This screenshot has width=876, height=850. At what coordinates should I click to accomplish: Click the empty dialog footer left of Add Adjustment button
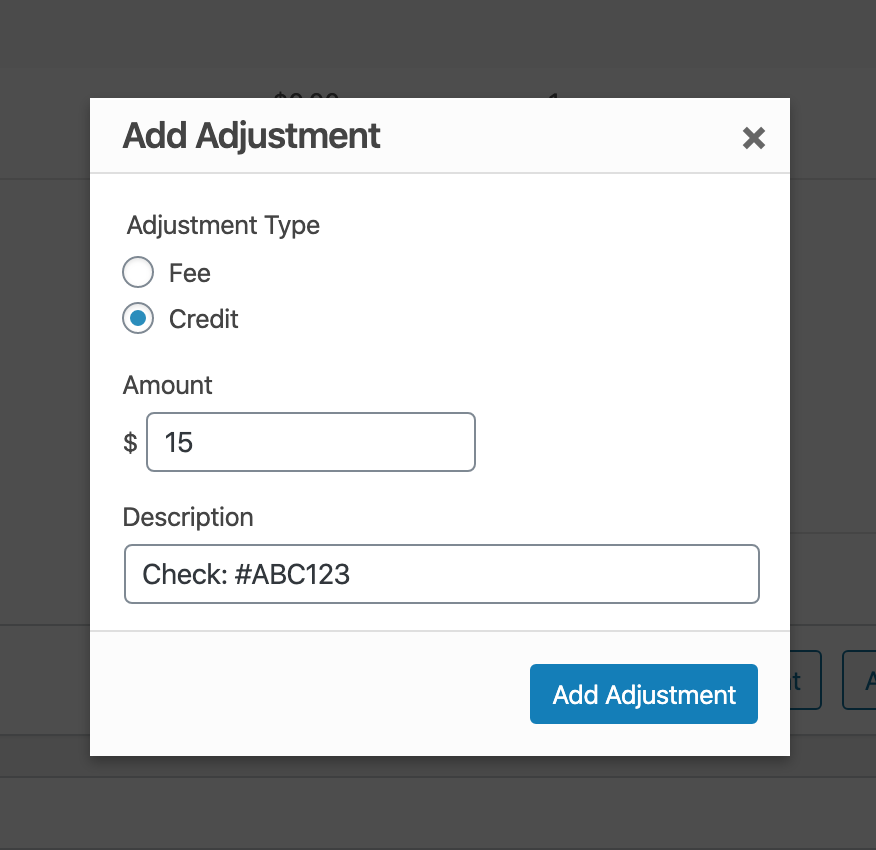[x=300, y=694]
